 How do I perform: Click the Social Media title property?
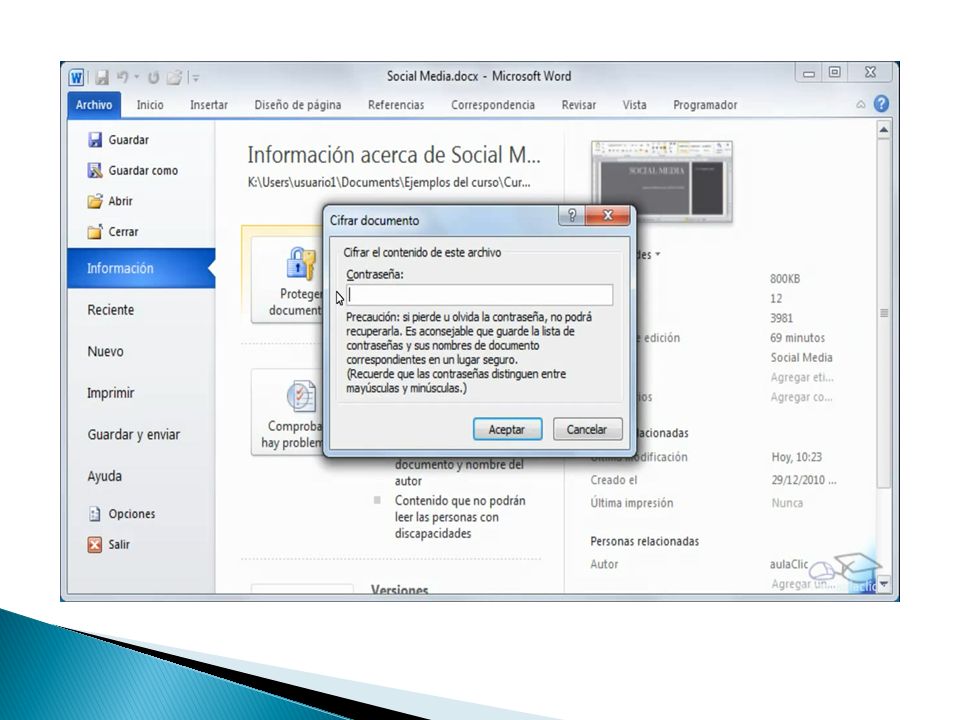click(x=801, y=358)
